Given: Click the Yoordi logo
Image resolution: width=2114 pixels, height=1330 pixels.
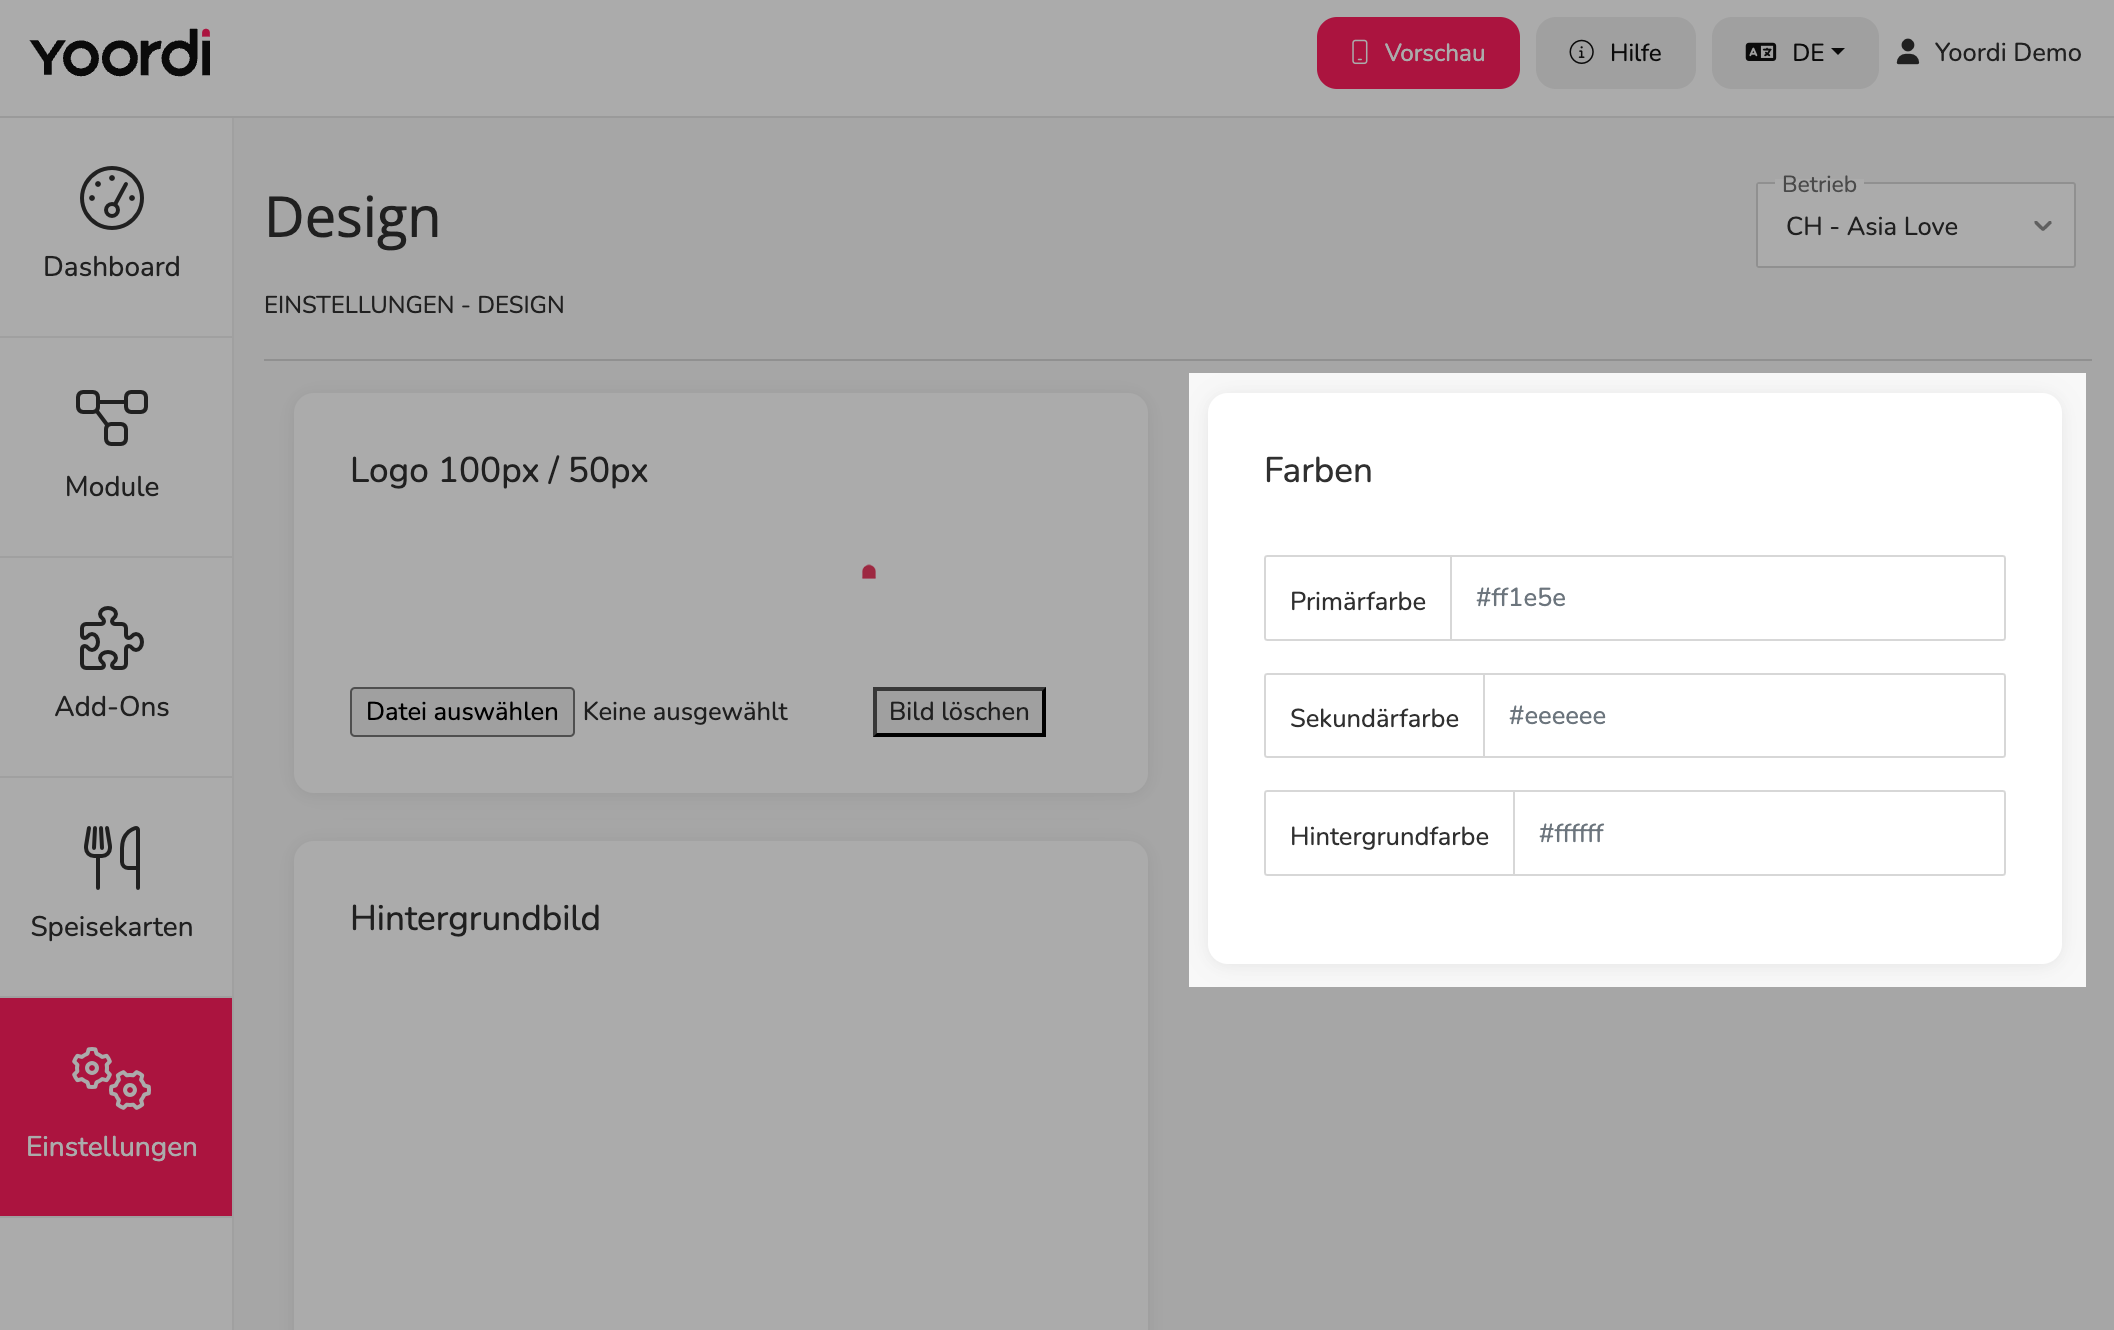Looking at the screenshot, I should coord(120,53).
